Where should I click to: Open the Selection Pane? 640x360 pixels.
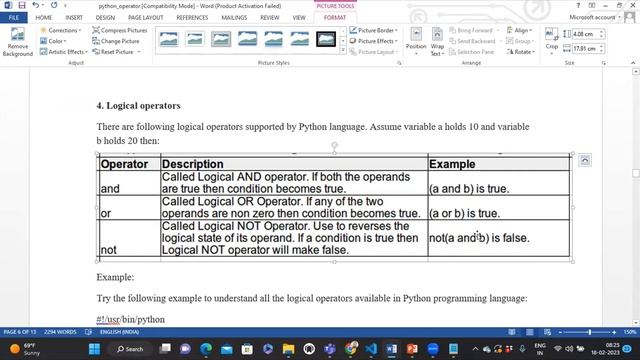pyautogui.click(x=471, y=52)
